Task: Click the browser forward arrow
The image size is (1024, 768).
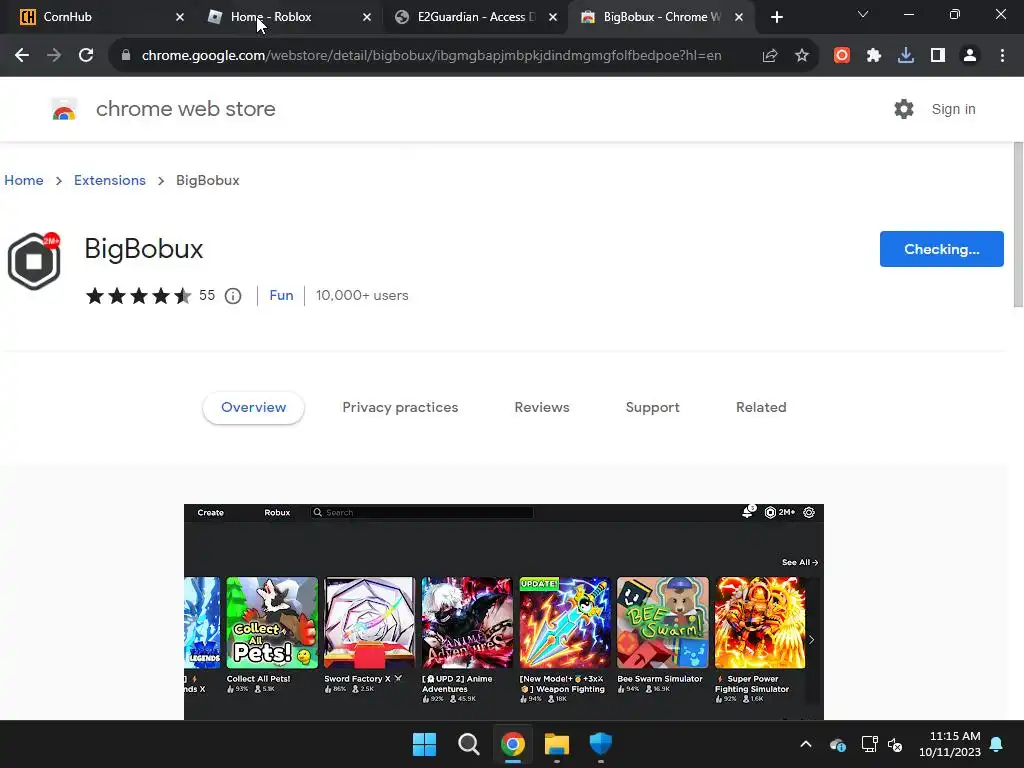Action: [x=54, y=56]
